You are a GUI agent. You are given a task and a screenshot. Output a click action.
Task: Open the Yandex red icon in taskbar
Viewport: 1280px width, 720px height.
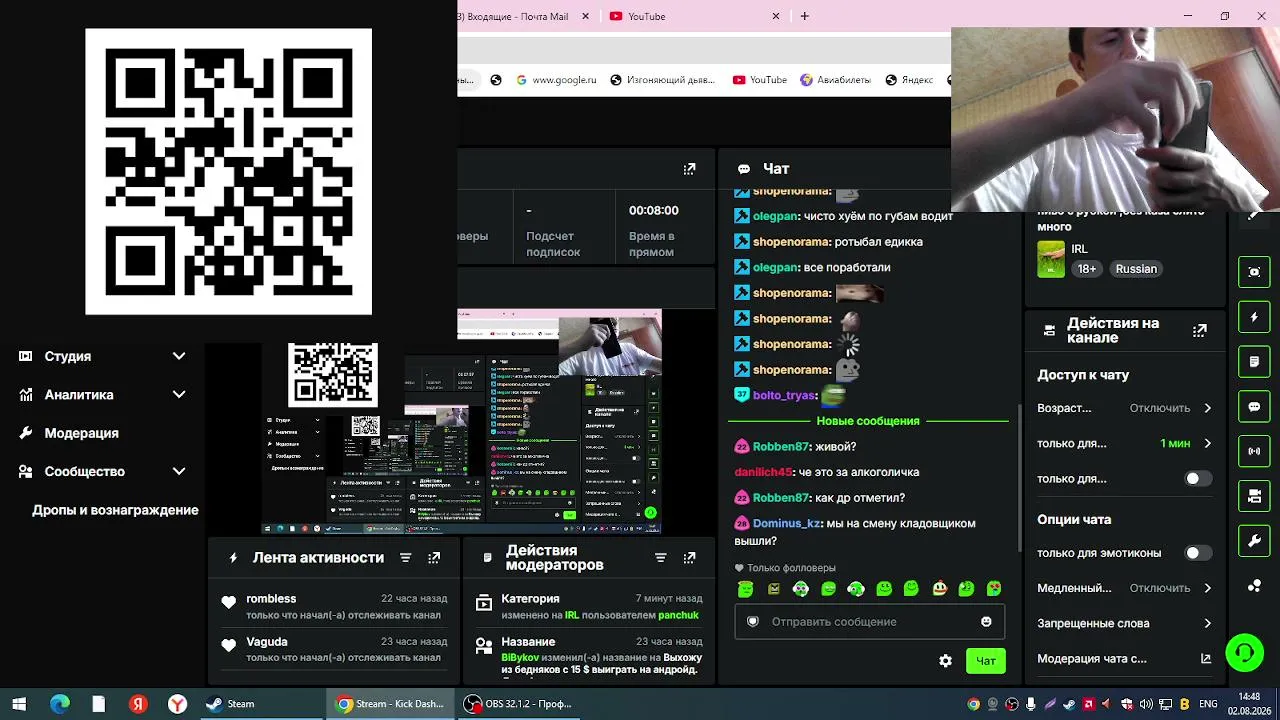point(138,704)
